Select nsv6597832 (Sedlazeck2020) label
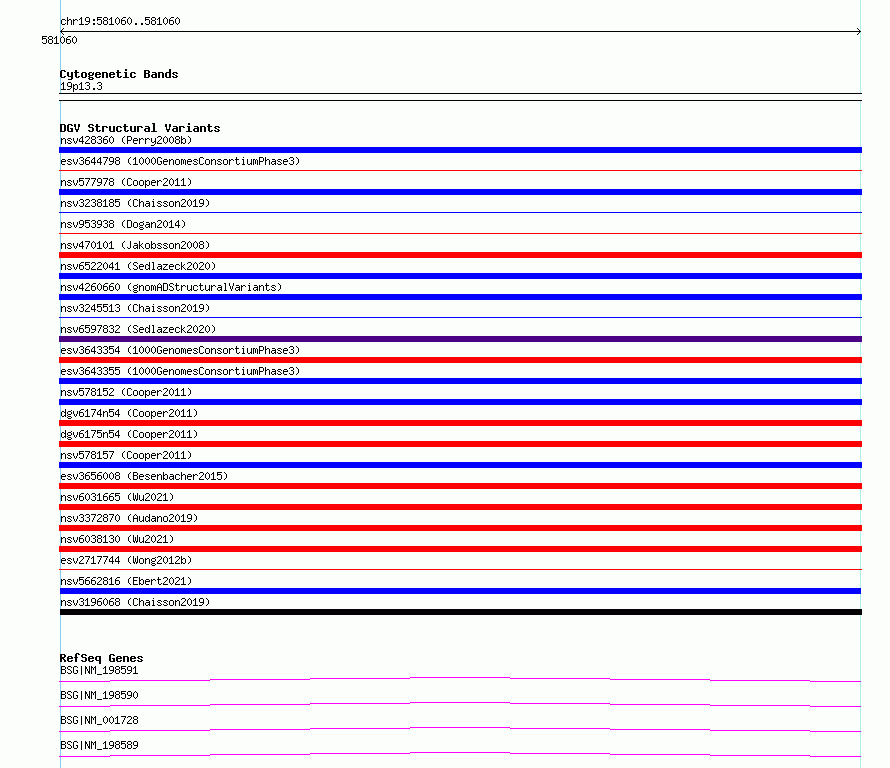The image size is (890, 768). (138, 329)
